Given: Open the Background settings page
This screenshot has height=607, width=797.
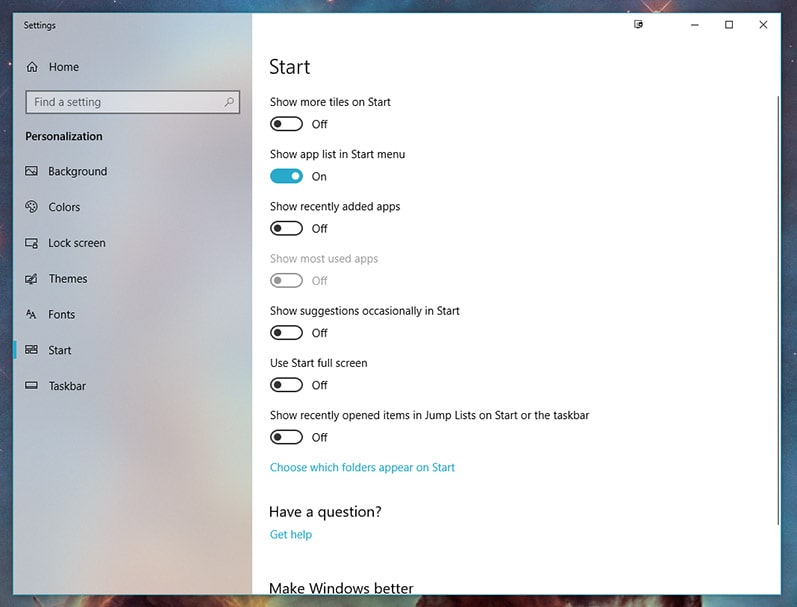Looking at the screenshot, I should pyautogui.click(x=132, y=171).
